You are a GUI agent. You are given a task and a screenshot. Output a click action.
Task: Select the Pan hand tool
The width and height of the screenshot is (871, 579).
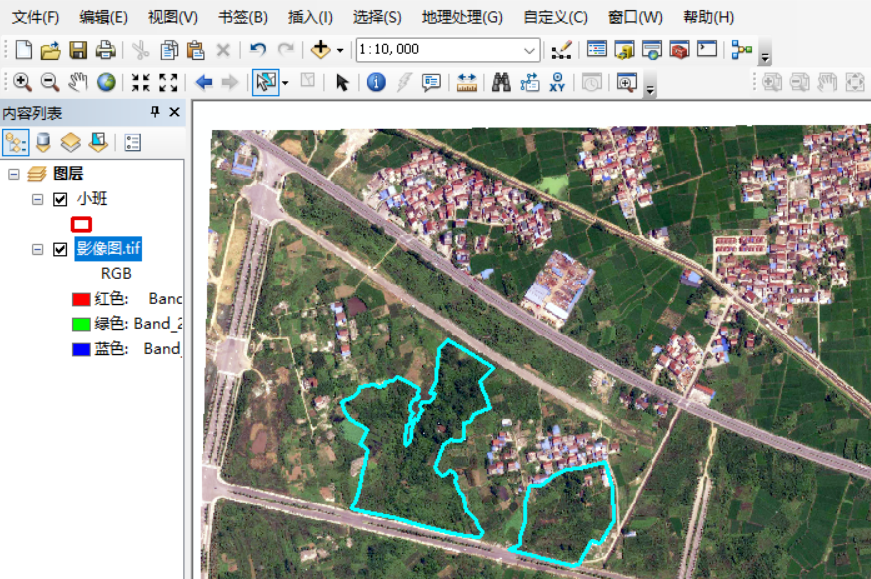tap(77, 82)
